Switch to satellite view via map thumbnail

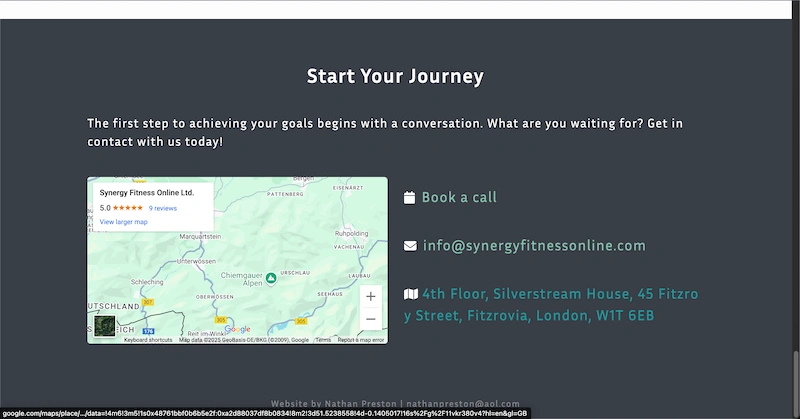pos(105,326)
